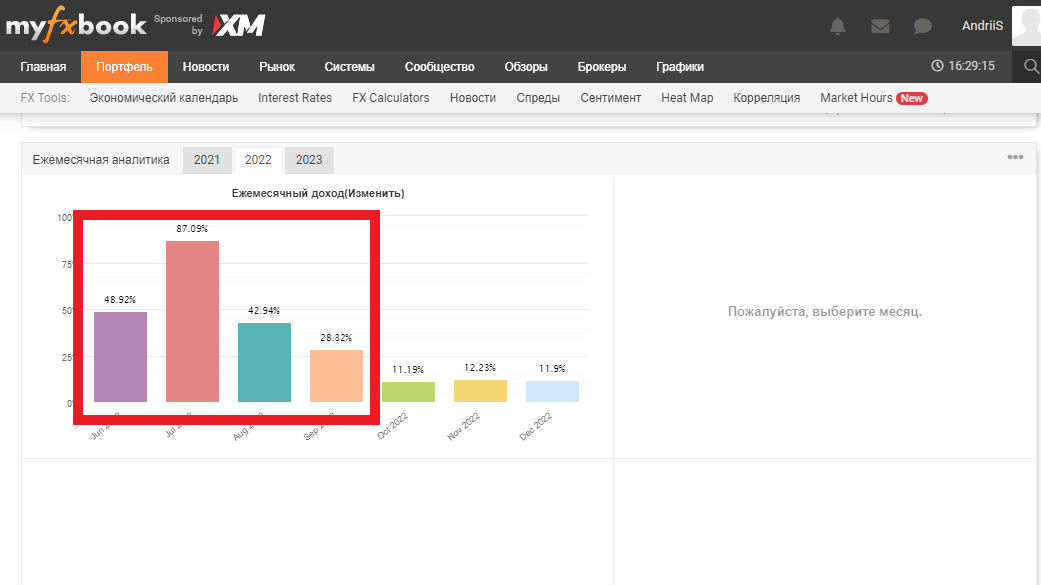Select the purple 48.92% bar

[x=120, y=357]
